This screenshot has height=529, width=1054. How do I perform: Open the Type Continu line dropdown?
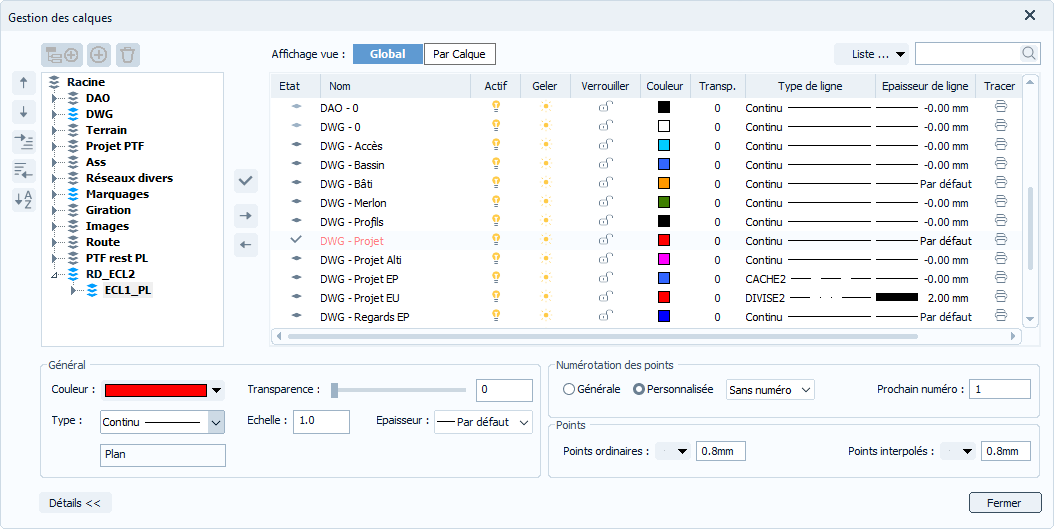tap(216, 422)
